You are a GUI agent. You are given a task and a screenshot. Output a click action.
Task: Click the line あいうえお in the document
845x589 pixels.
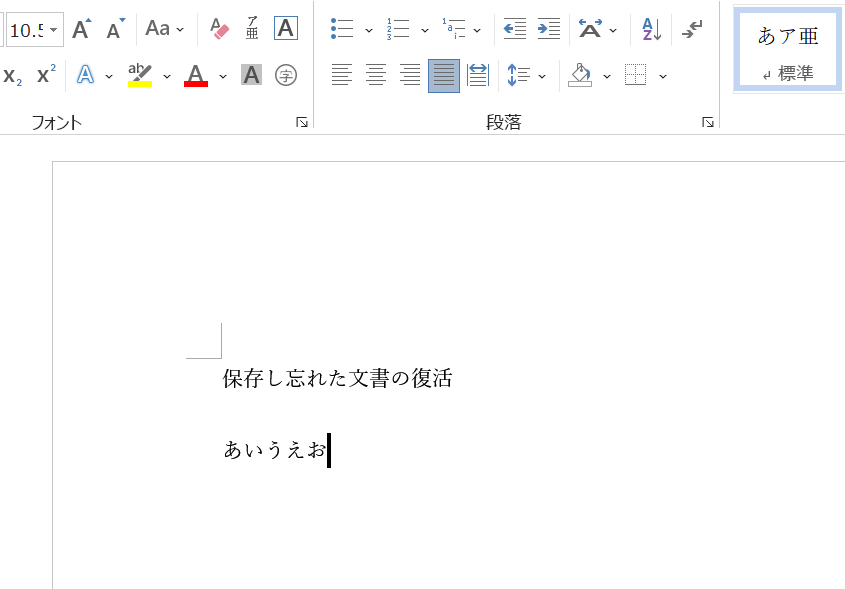click(x=275, y=449)
